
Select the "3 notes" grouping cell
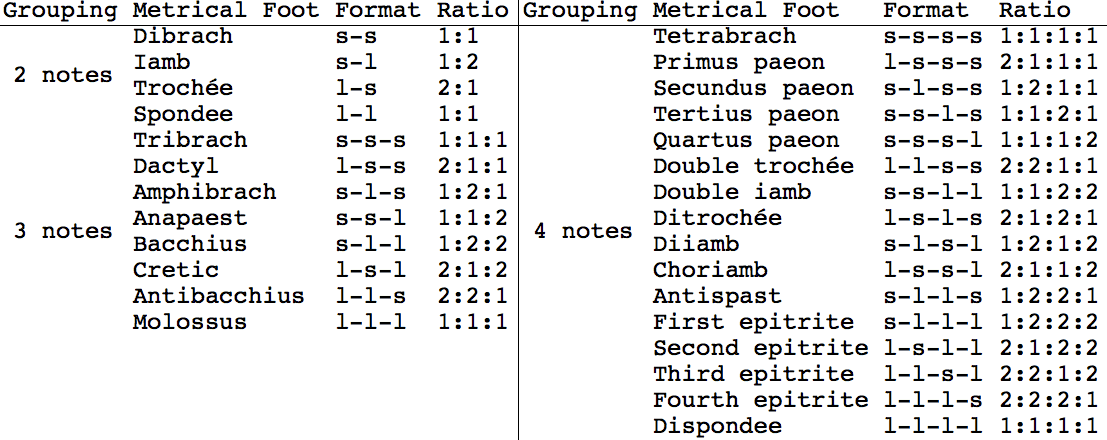63,232
